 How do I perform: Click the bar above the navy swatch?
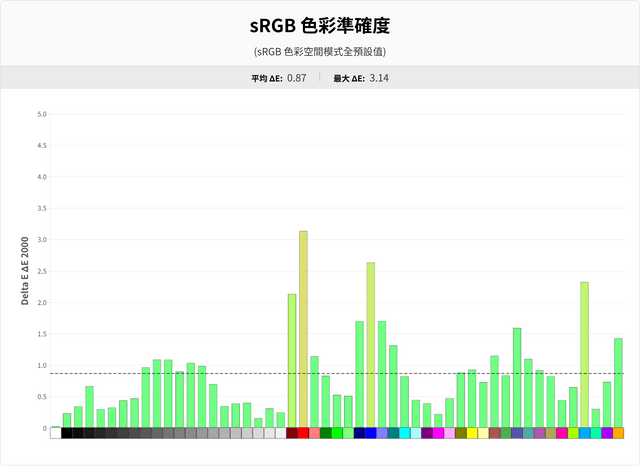coord(360,374)
